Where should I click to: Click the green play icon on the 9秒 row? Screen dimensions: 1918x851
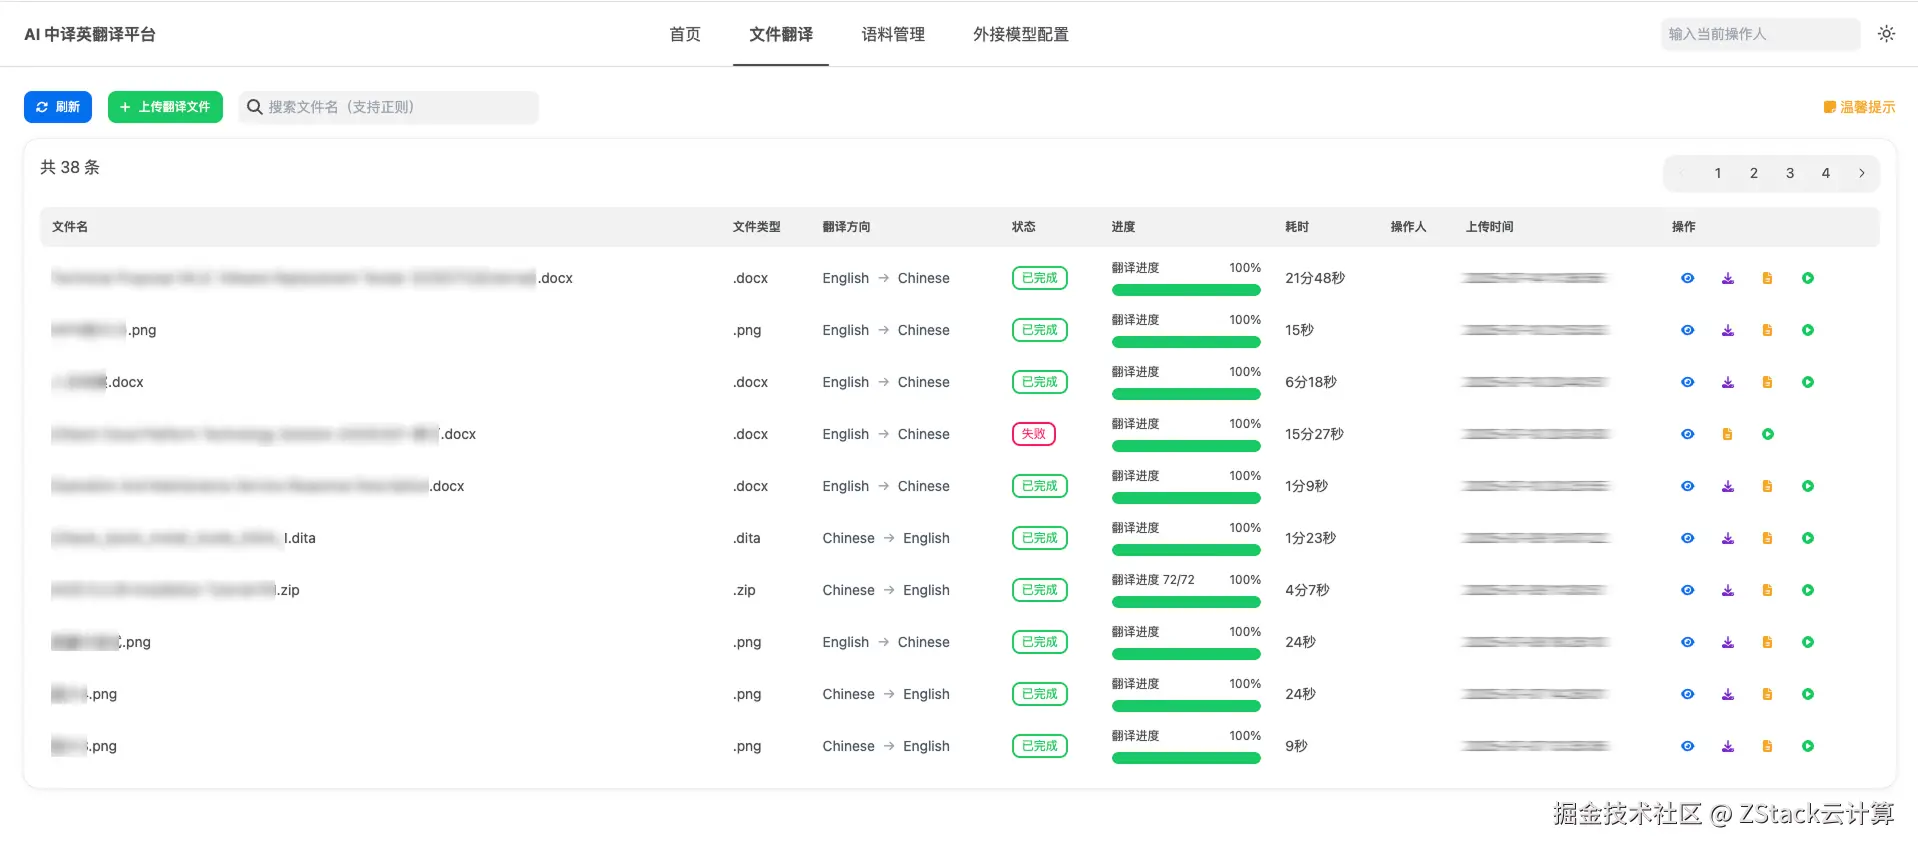[x=1807, y=746]
